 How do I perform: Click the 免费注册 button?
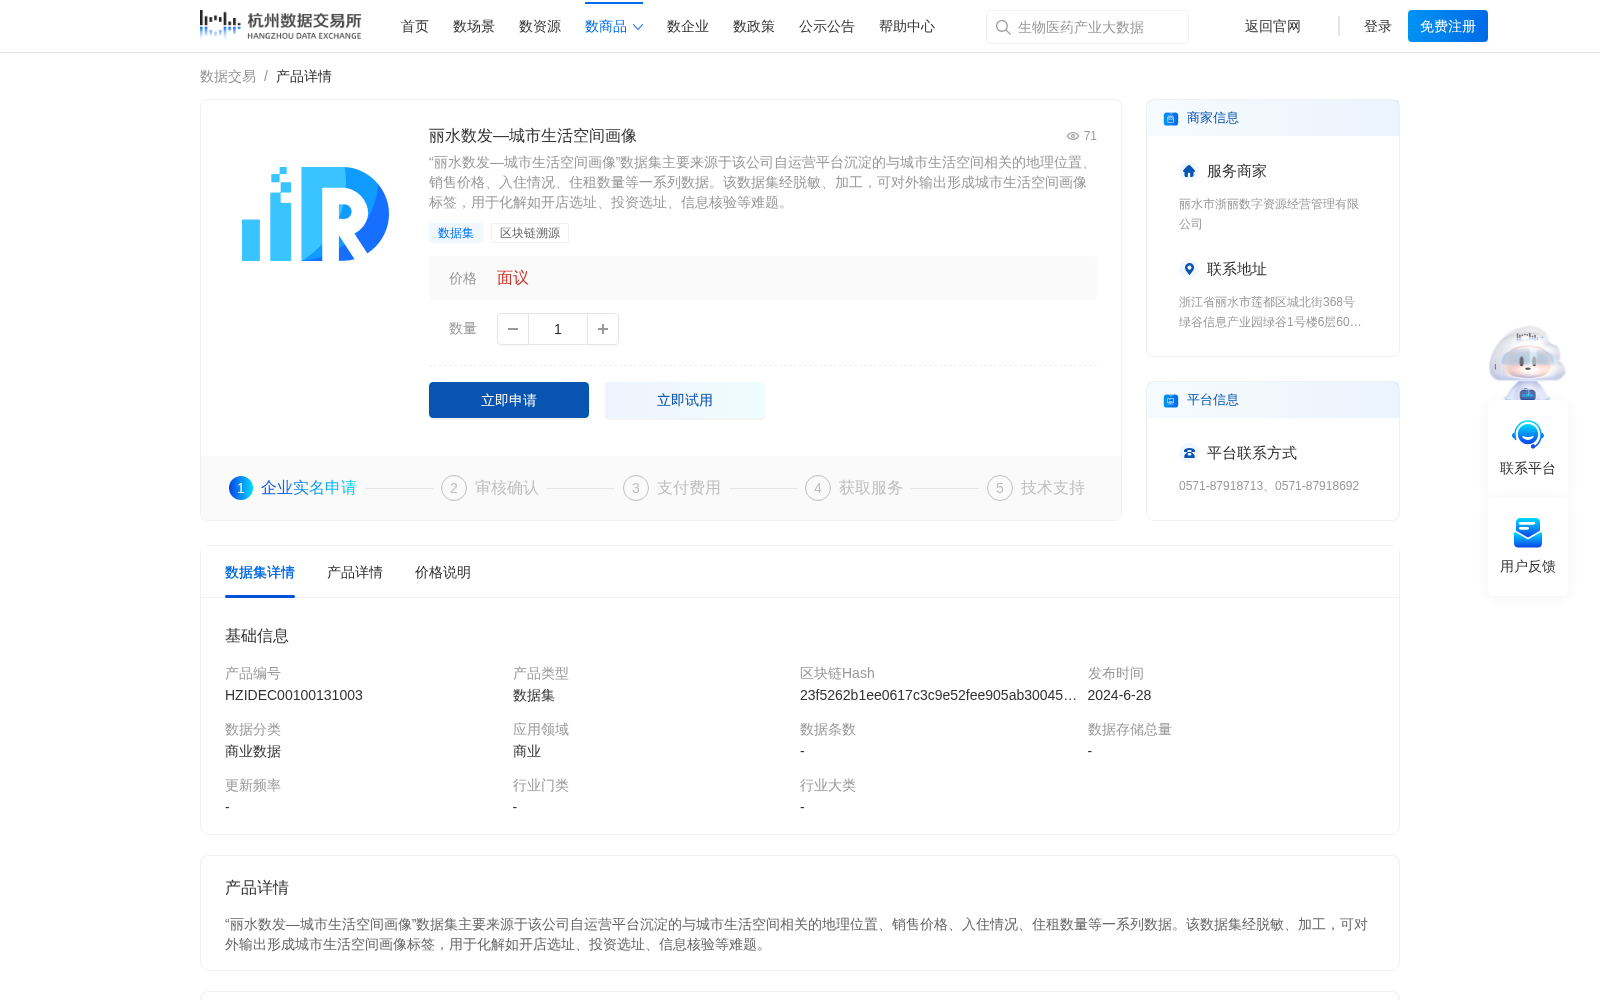click(x=1448, y=26)
